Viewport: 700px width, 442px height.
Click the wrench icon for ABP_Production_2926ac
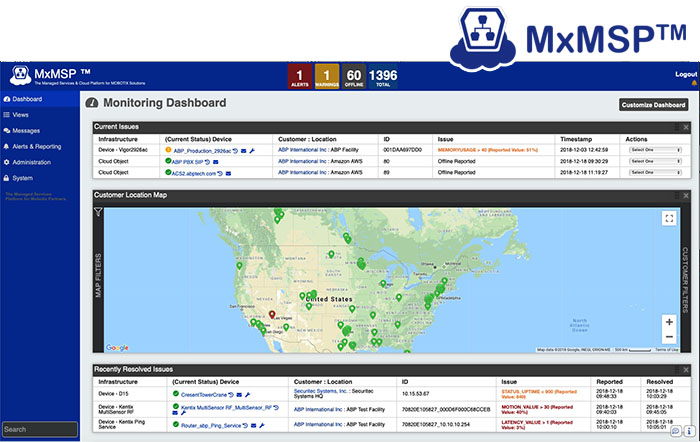[252, 151]
